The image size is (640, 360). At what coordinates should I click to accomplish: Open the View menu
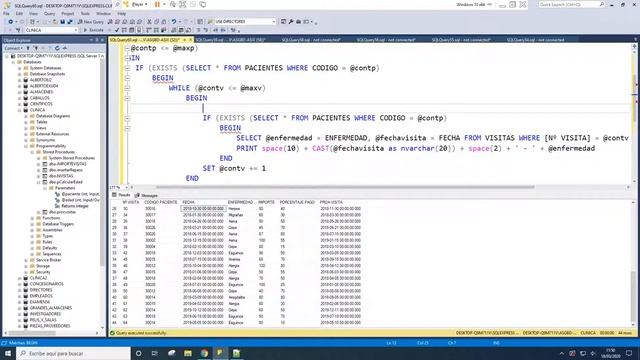(x=33, y=13)
